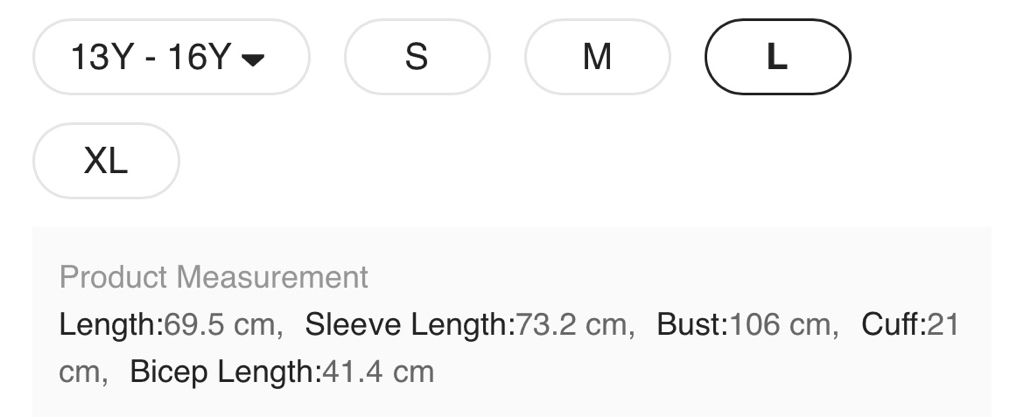The width and height of the screenshot is (1024, 417).
Task: Click the "13Y - 16Y" label text
Action: point(150,57)
